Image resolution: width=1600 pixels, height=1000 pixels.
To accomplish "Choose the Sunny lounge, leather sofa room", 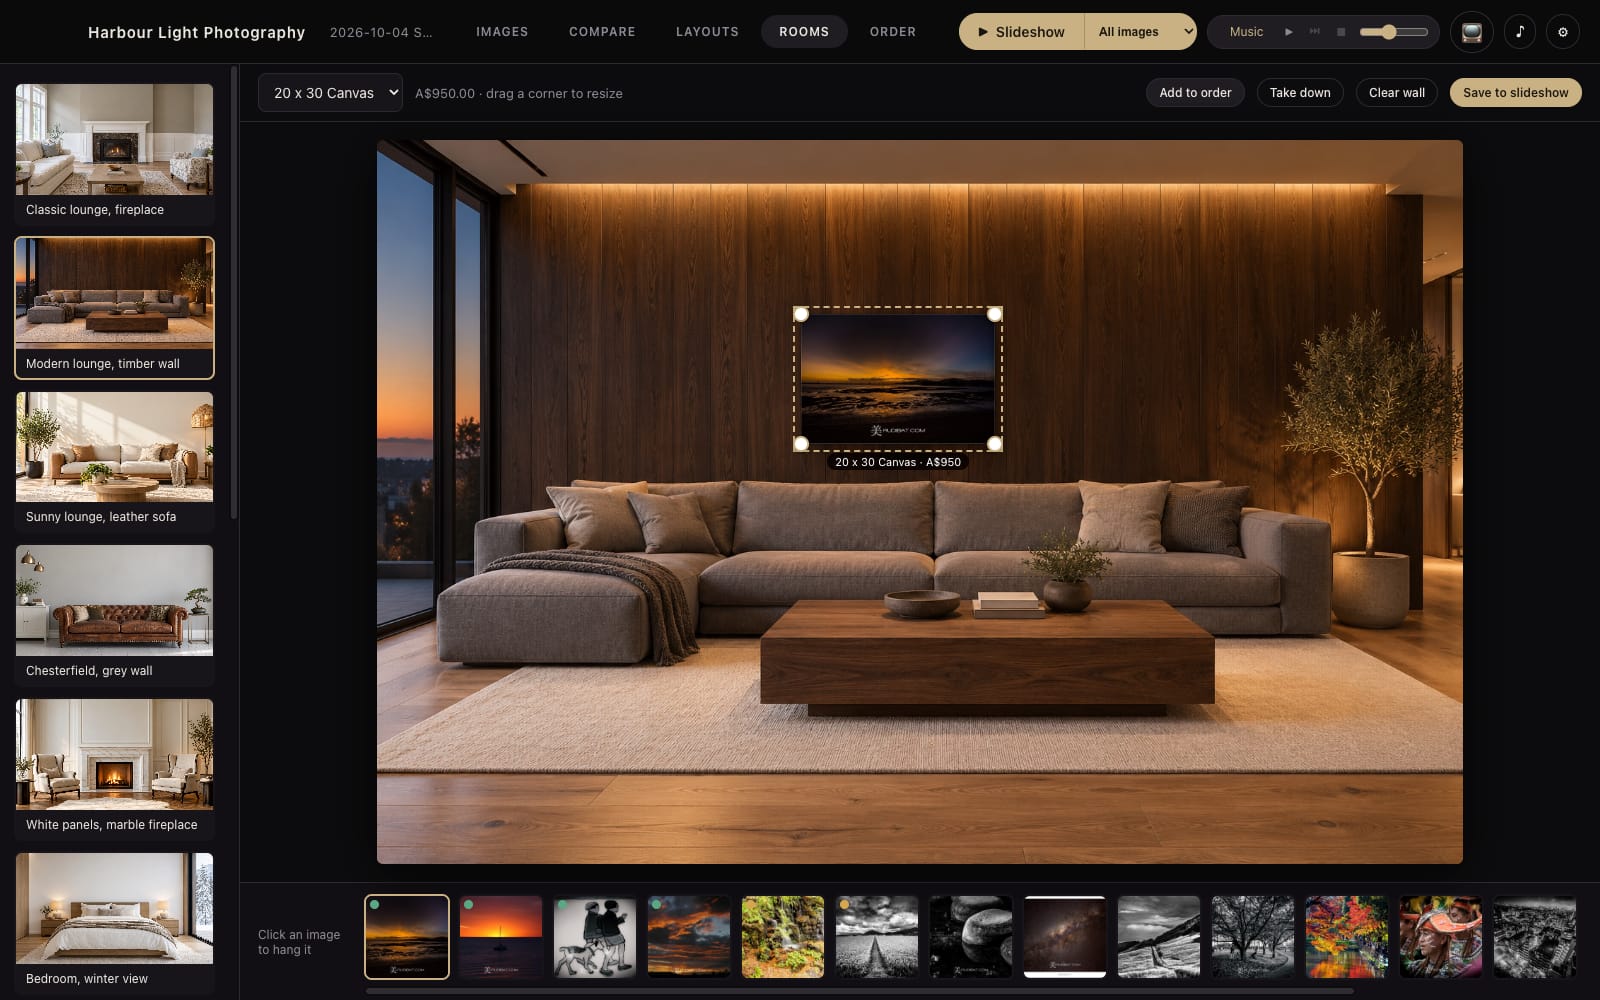I will [x=114, y=461].
